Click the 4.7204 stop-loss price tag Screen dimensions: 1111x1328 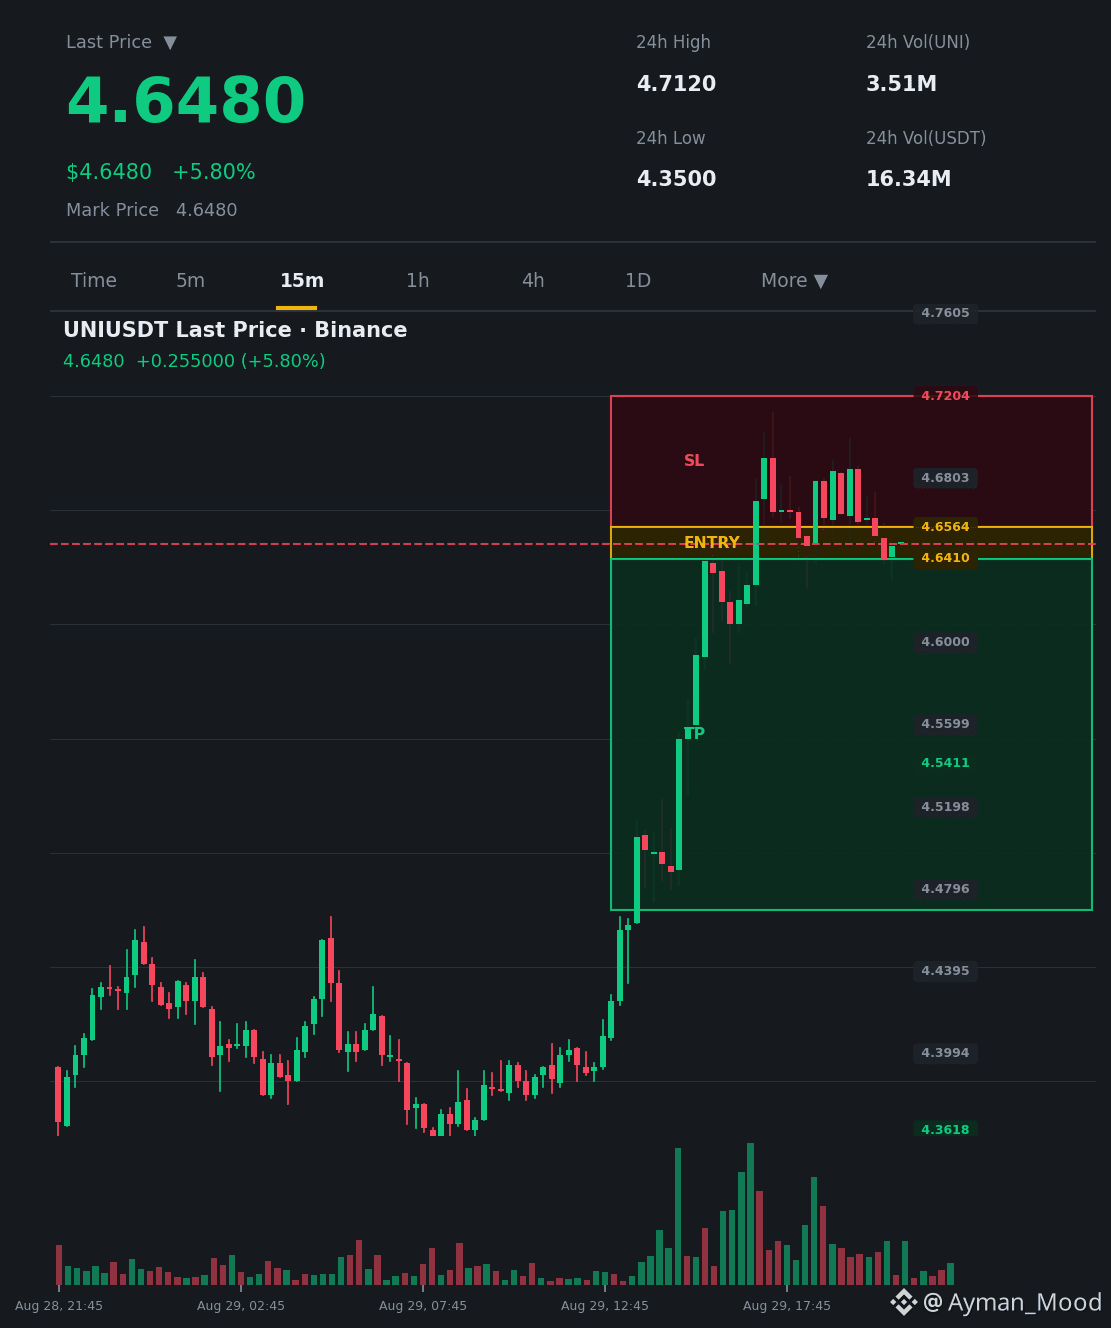coord(945,396)
